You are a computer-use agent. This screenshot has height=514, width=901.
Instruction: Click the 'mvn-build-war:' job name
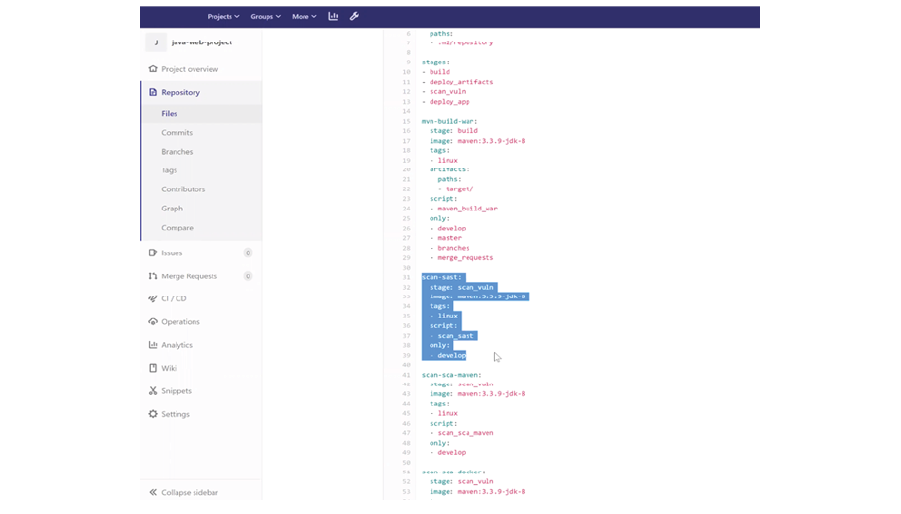click(449, 121)
